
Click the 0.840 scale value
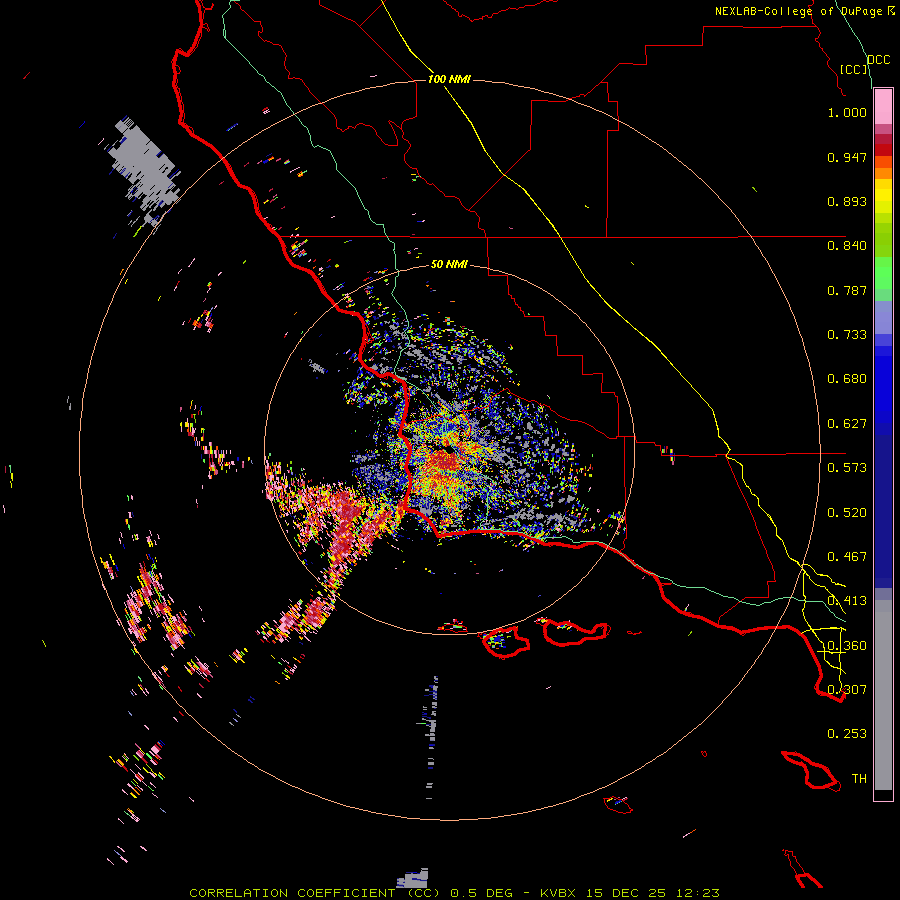coord(847,246)
